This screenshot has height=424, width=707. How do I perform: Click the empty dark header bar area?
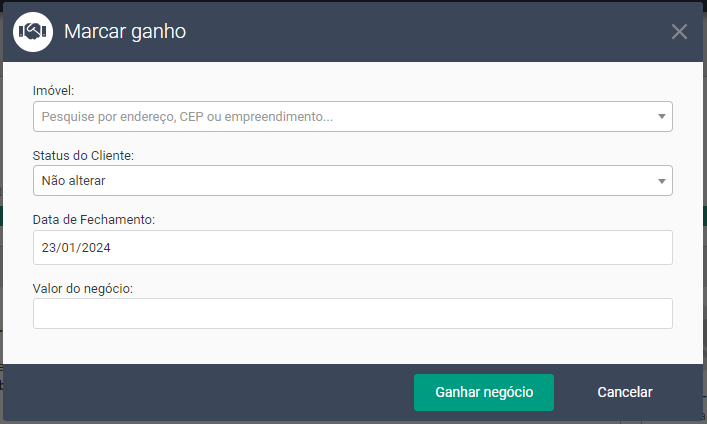pyautogui.click(x=420, y=32)
